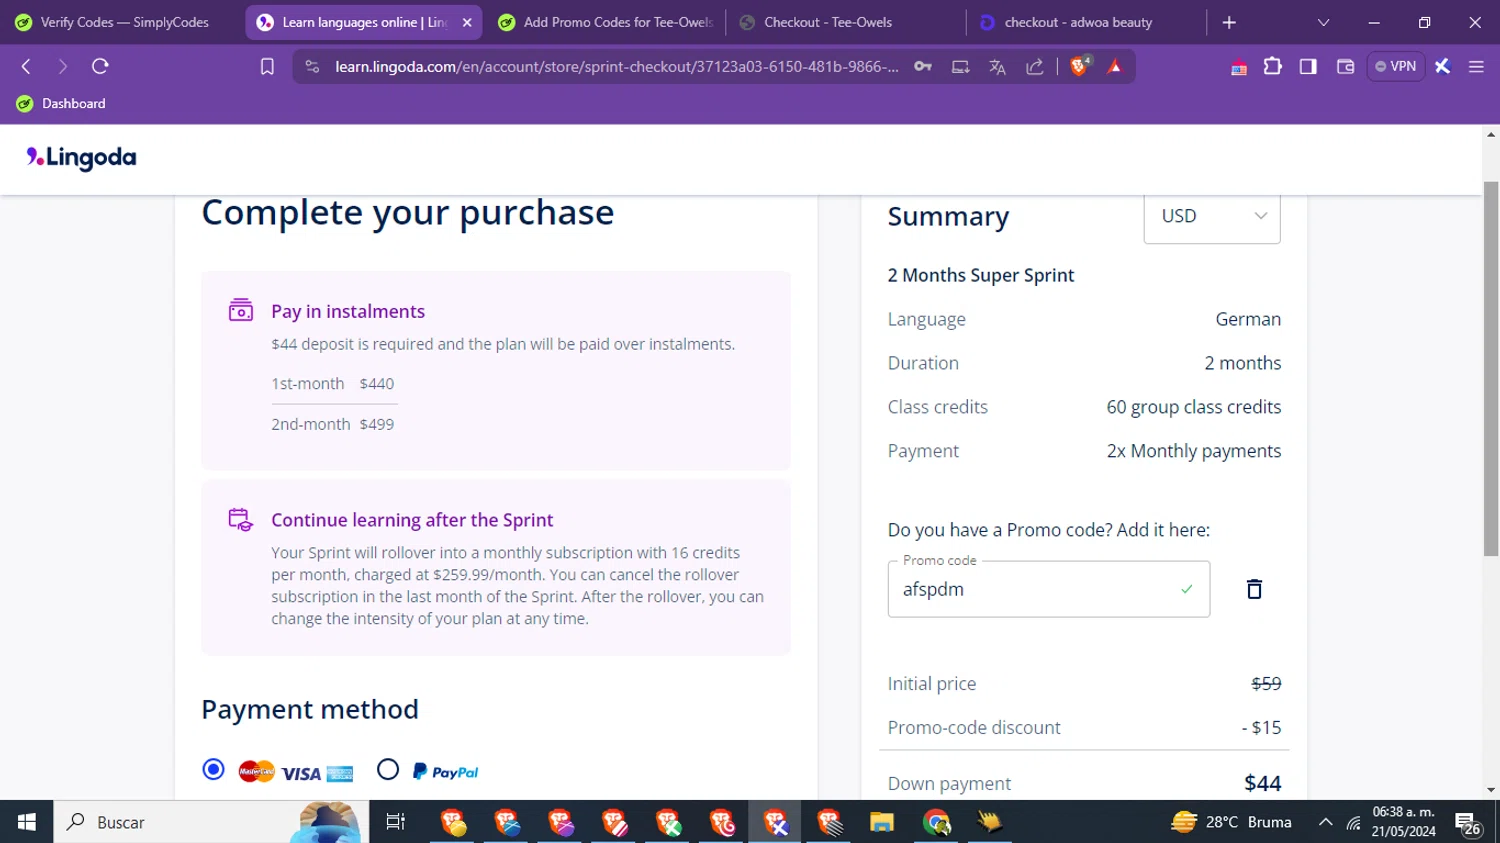
Task: Click the page vertical scrollbar
Action: tap(1491, 369)
